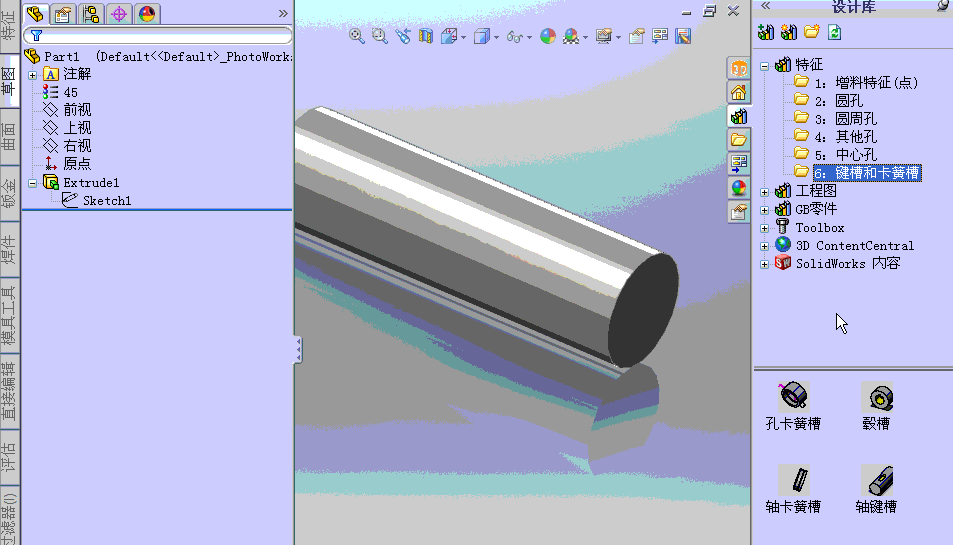Switch to the PropertyManager tab
The image size is (953, 545).
pos(63,13)
